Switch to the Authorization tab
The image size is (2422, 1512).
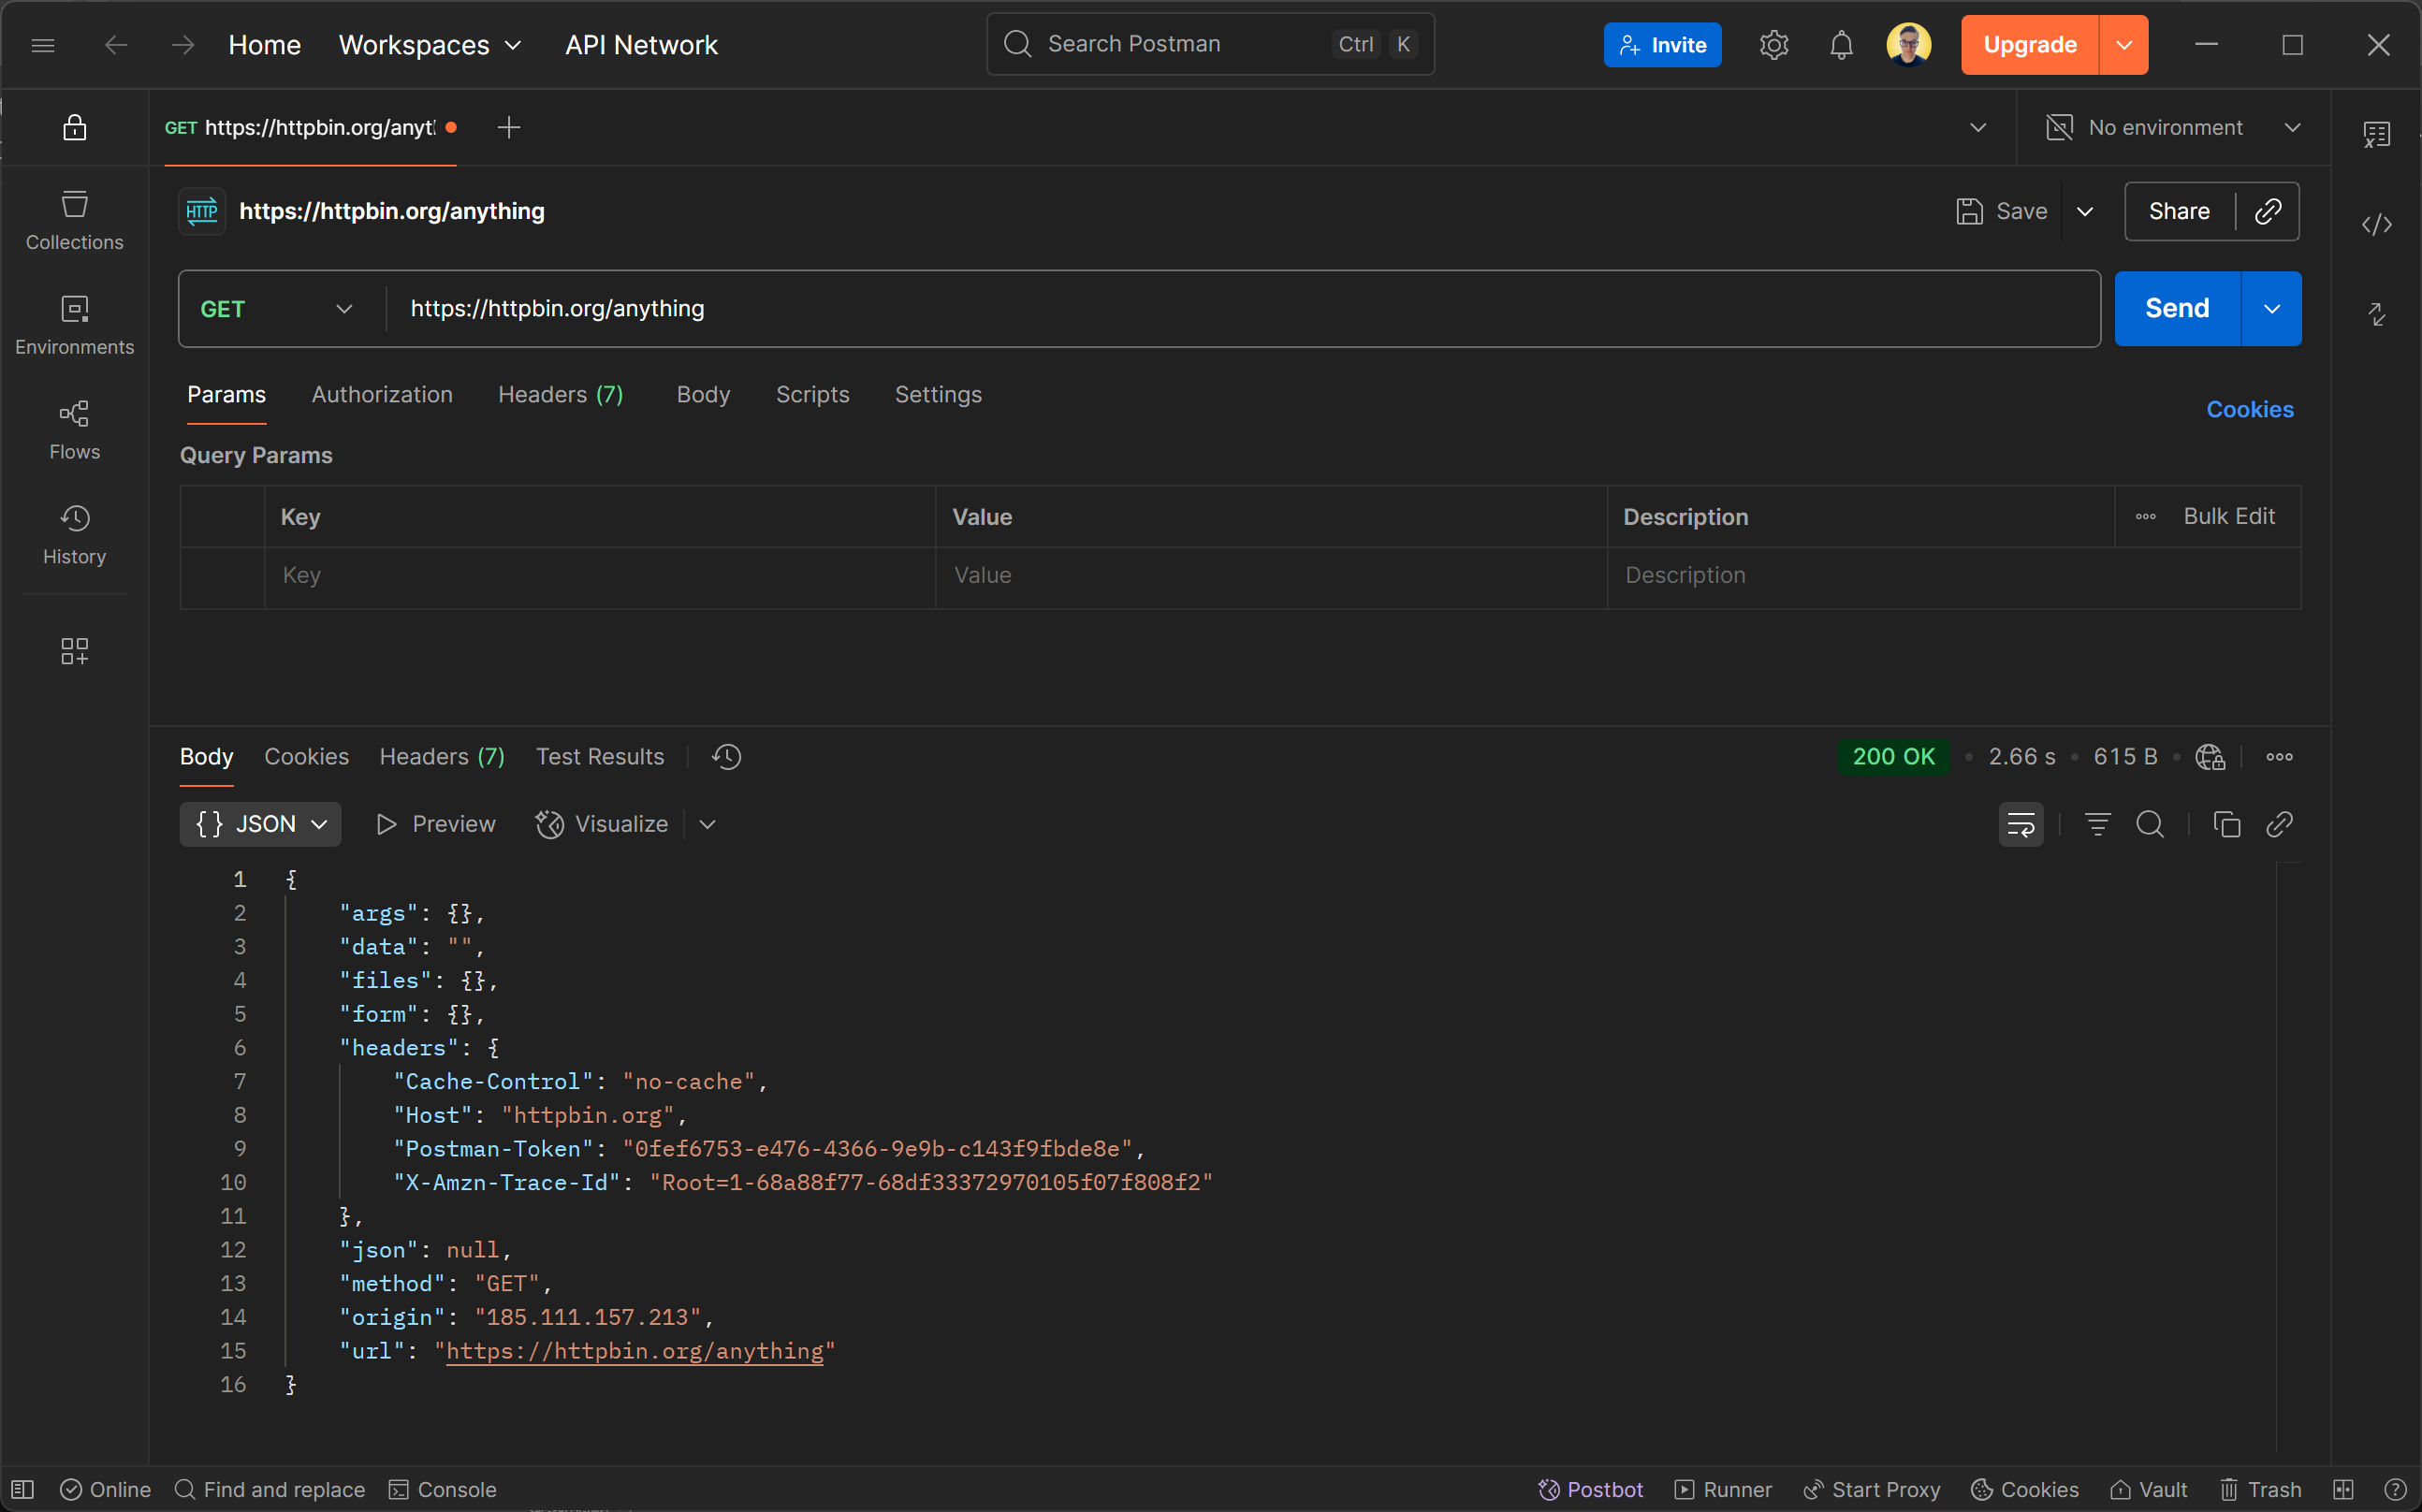[x=382, y=394]
